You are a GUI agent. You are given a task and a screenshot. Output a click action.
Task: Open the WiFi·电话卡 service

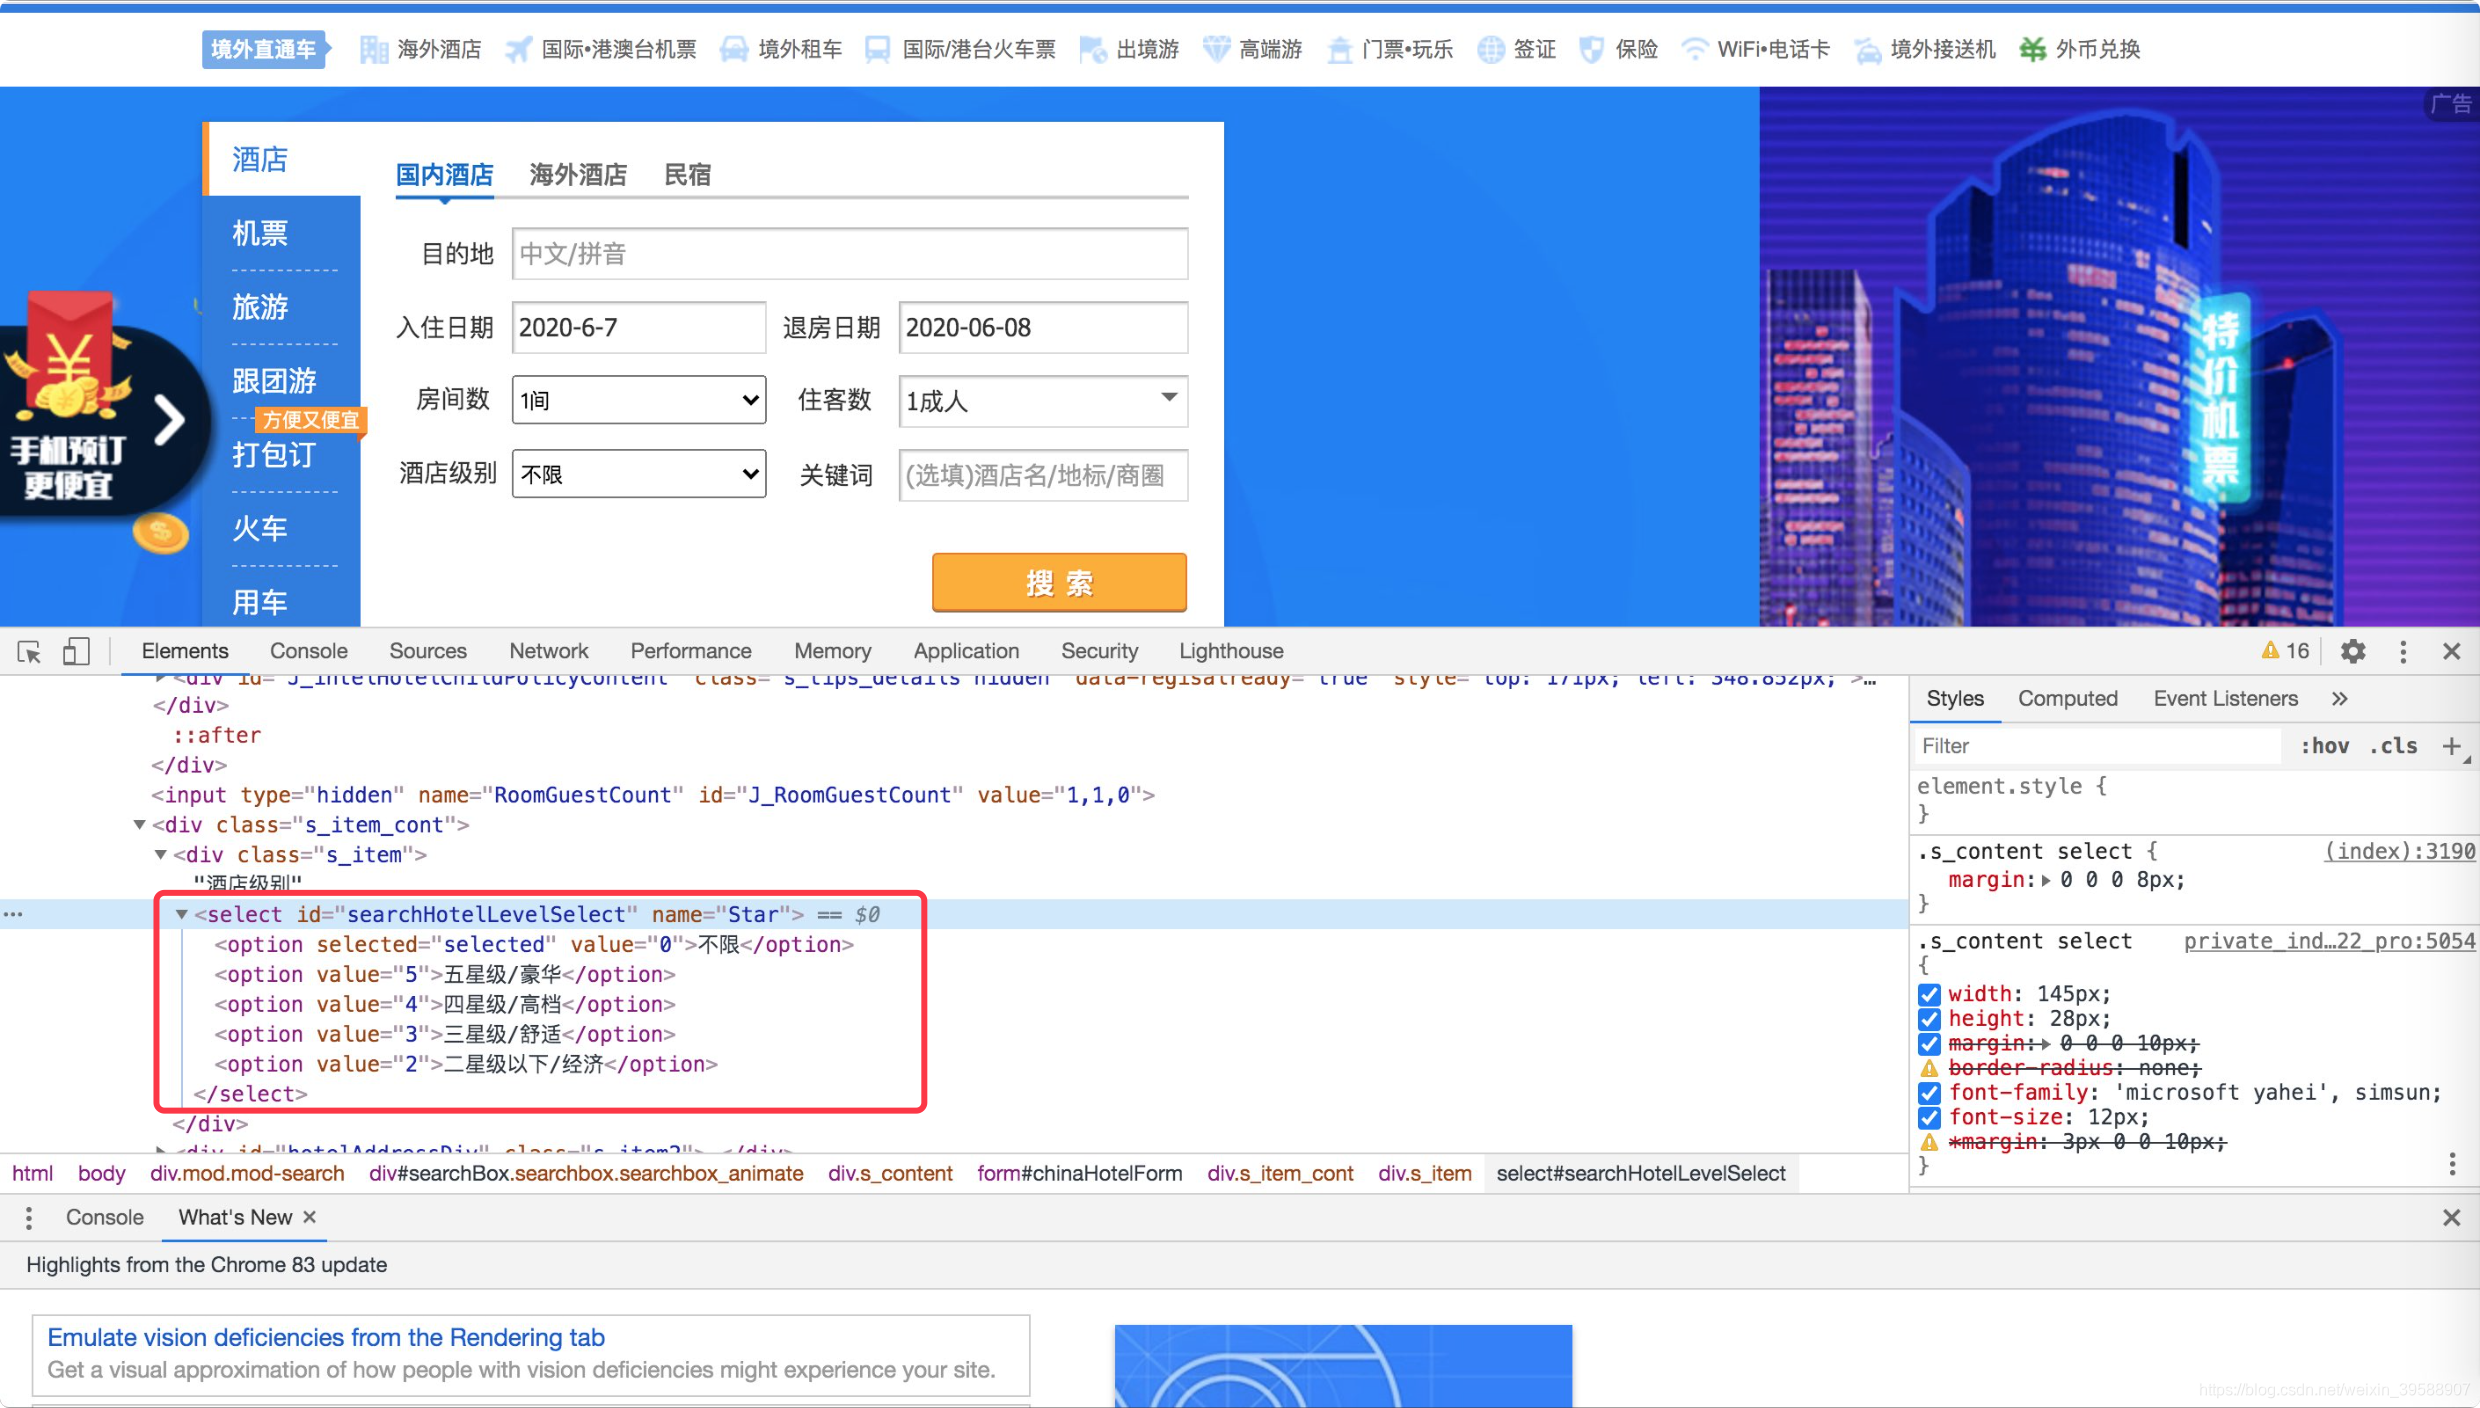1773,49
